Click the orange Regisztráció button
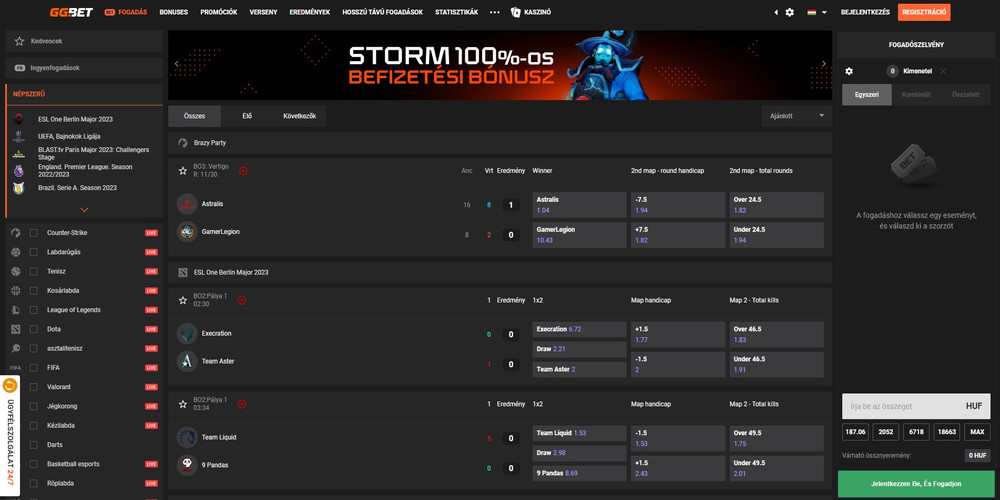Image resolution: width=1000 pixels, height=500 pixels. click(x=924, y=12)
